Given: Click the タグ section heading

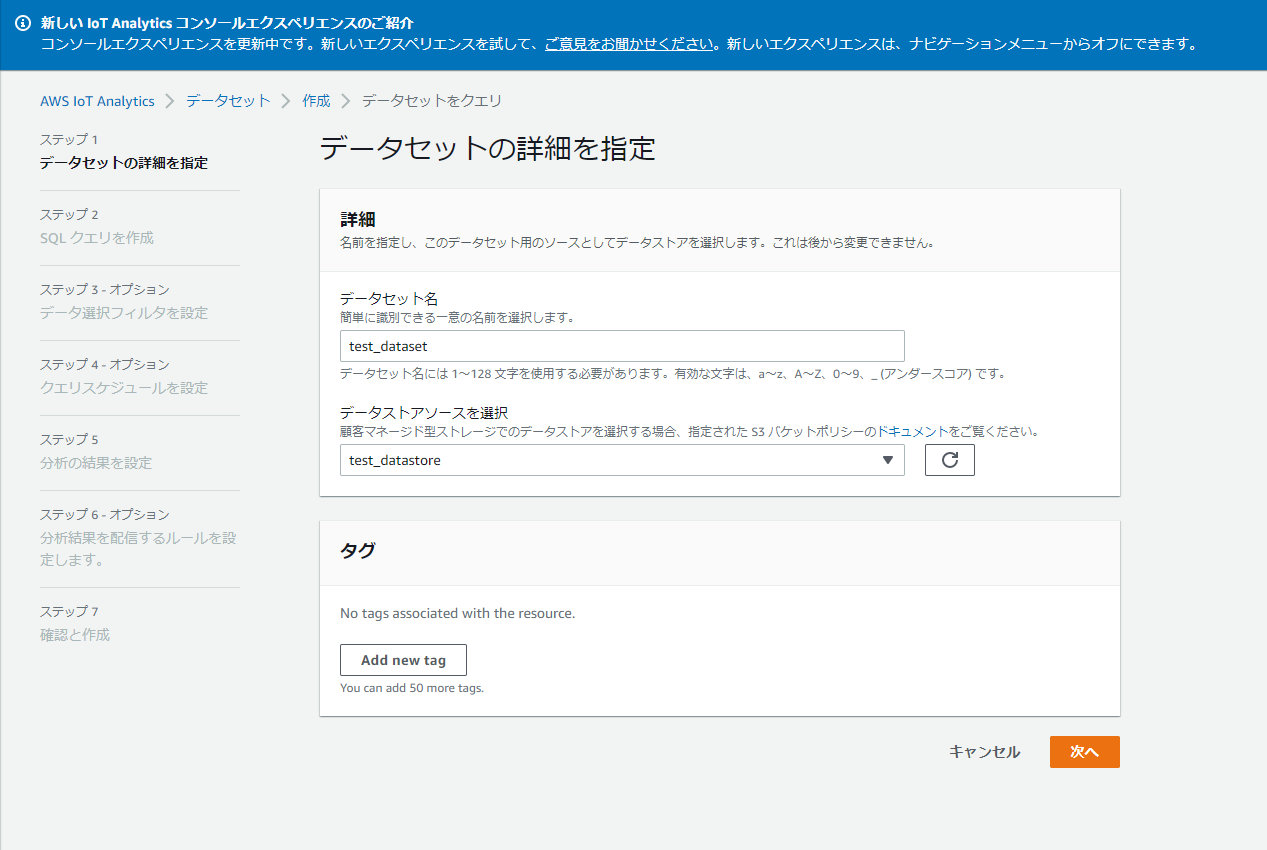Looking at the screenshot, I should [357, 550].
